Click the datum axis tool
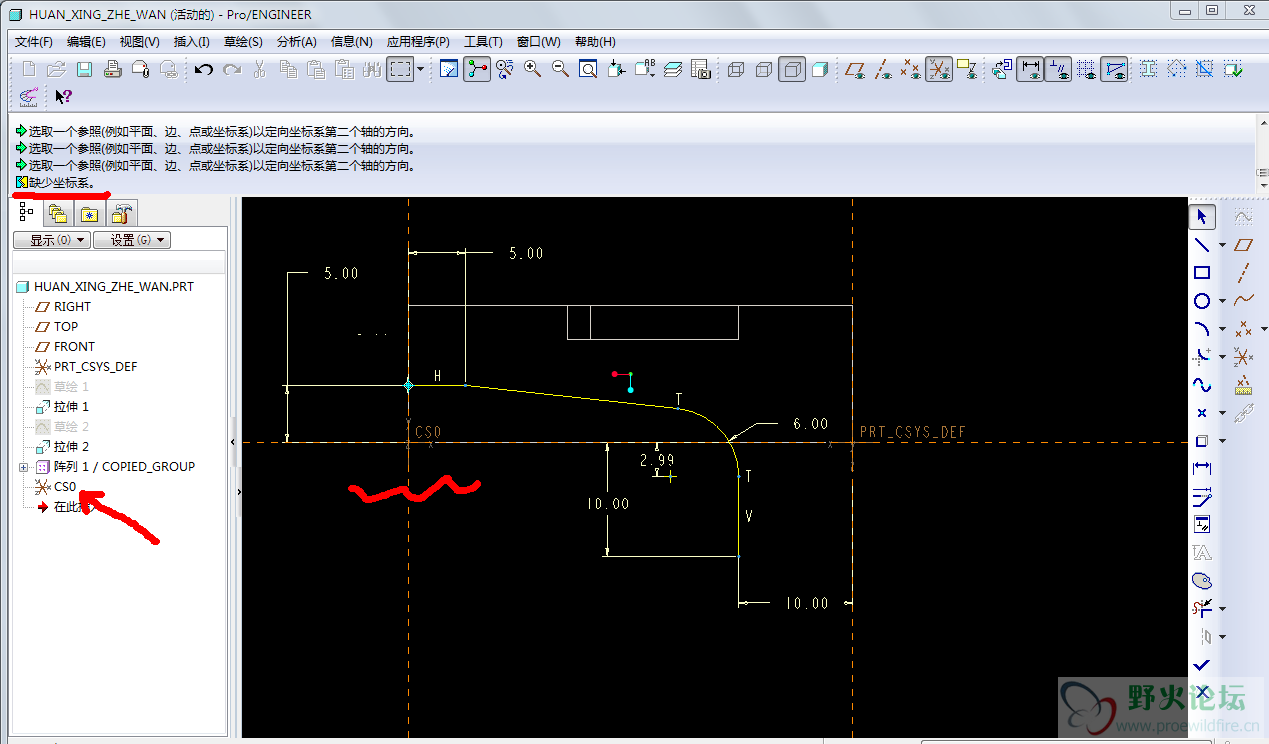 coord(1243,272)
